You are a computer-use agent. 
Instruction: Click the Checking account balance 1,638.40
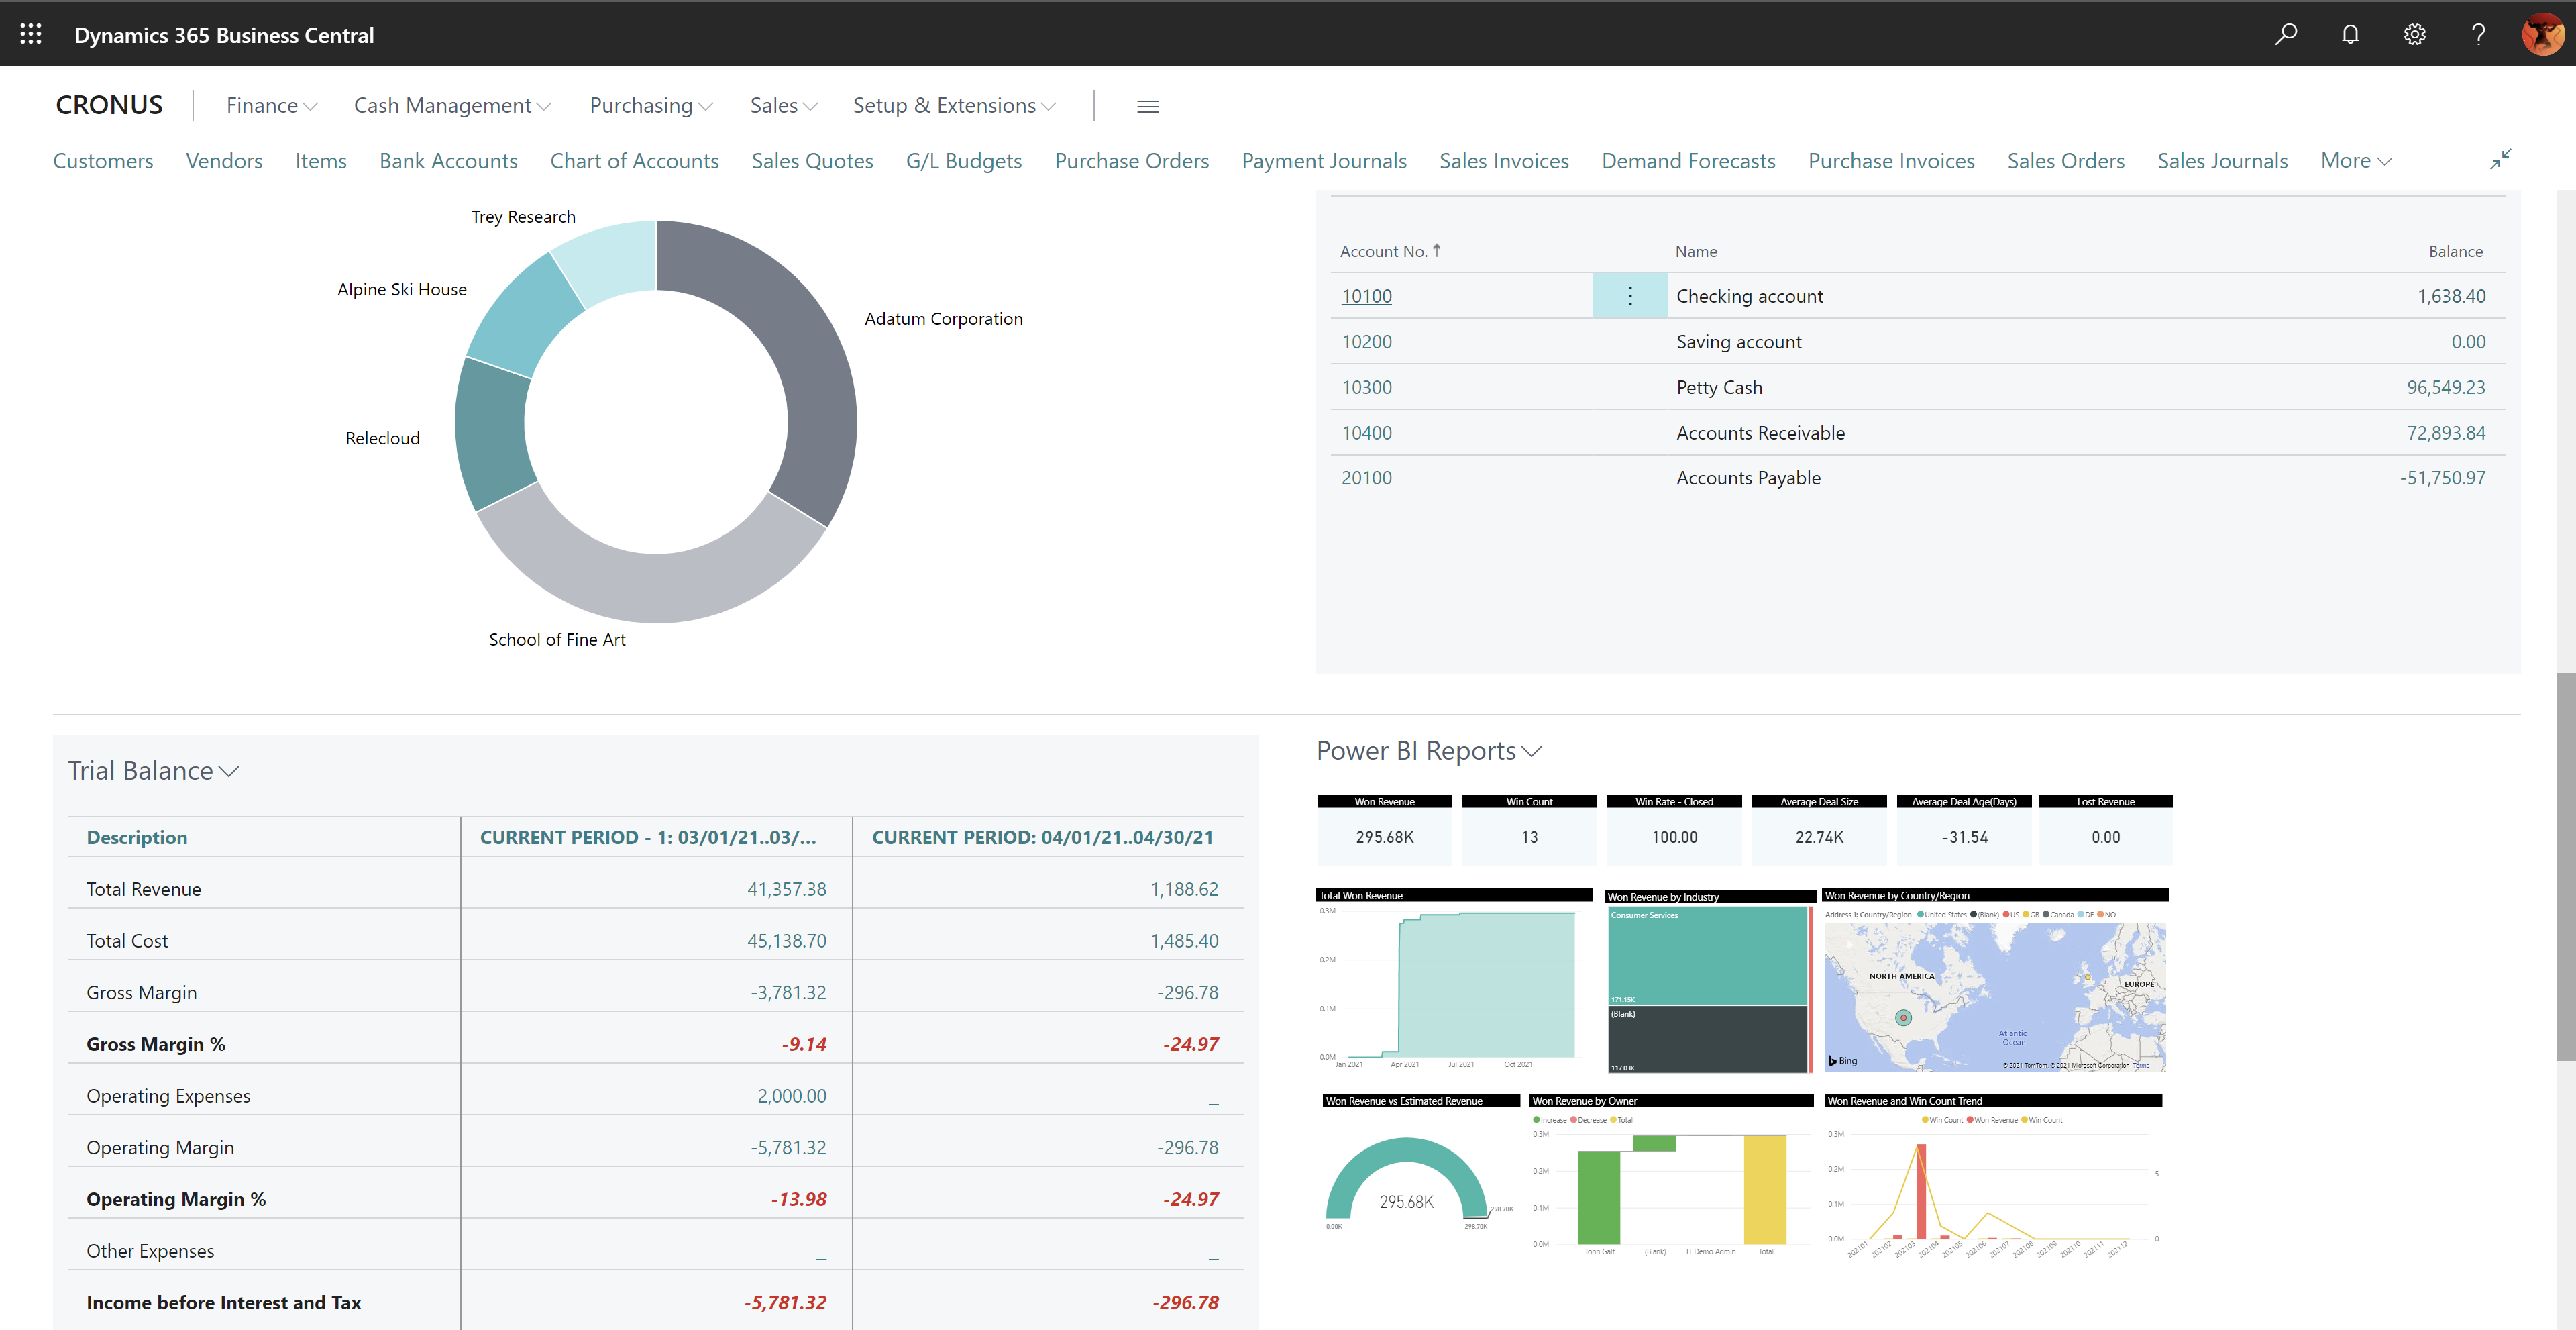(x=2451, y=296)
